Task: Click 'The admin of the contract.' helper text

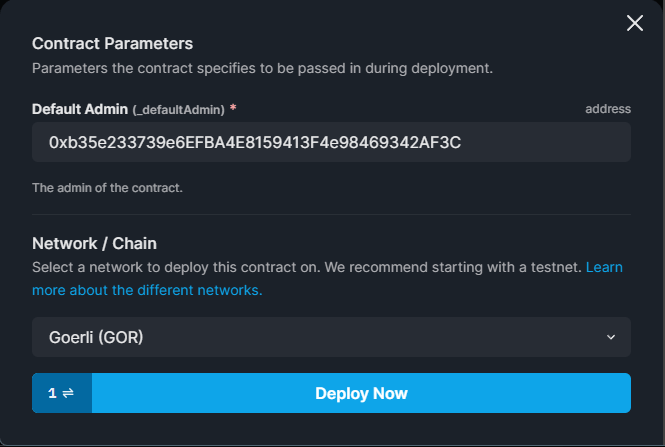Action: [107, 188]
